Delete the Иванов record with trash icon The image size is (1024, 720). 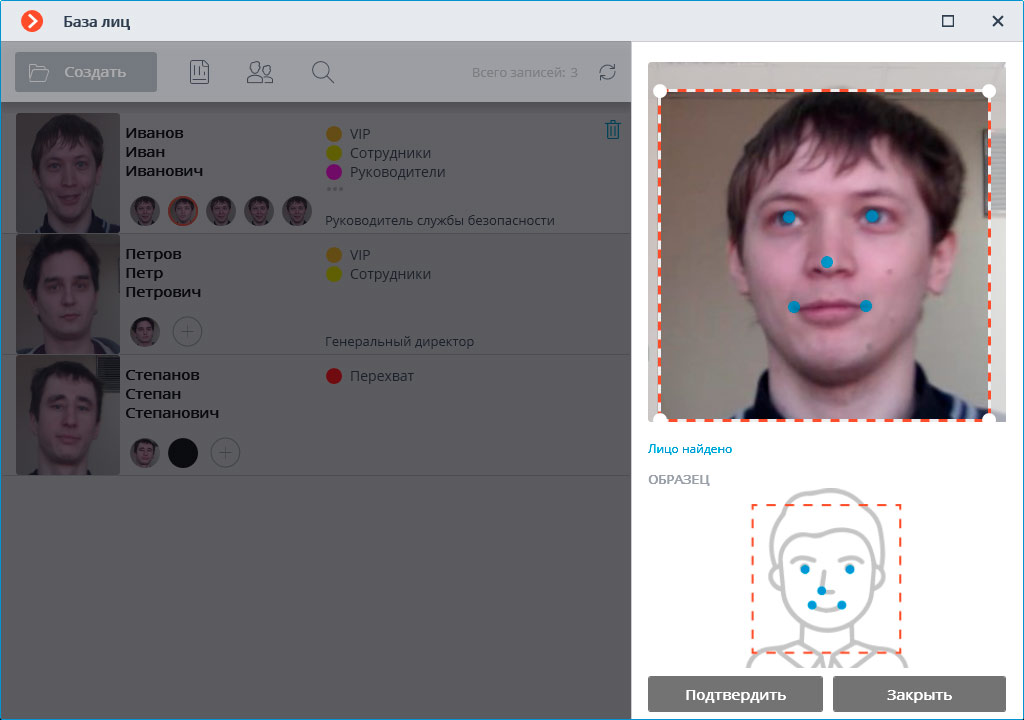(x=613, y=130)
